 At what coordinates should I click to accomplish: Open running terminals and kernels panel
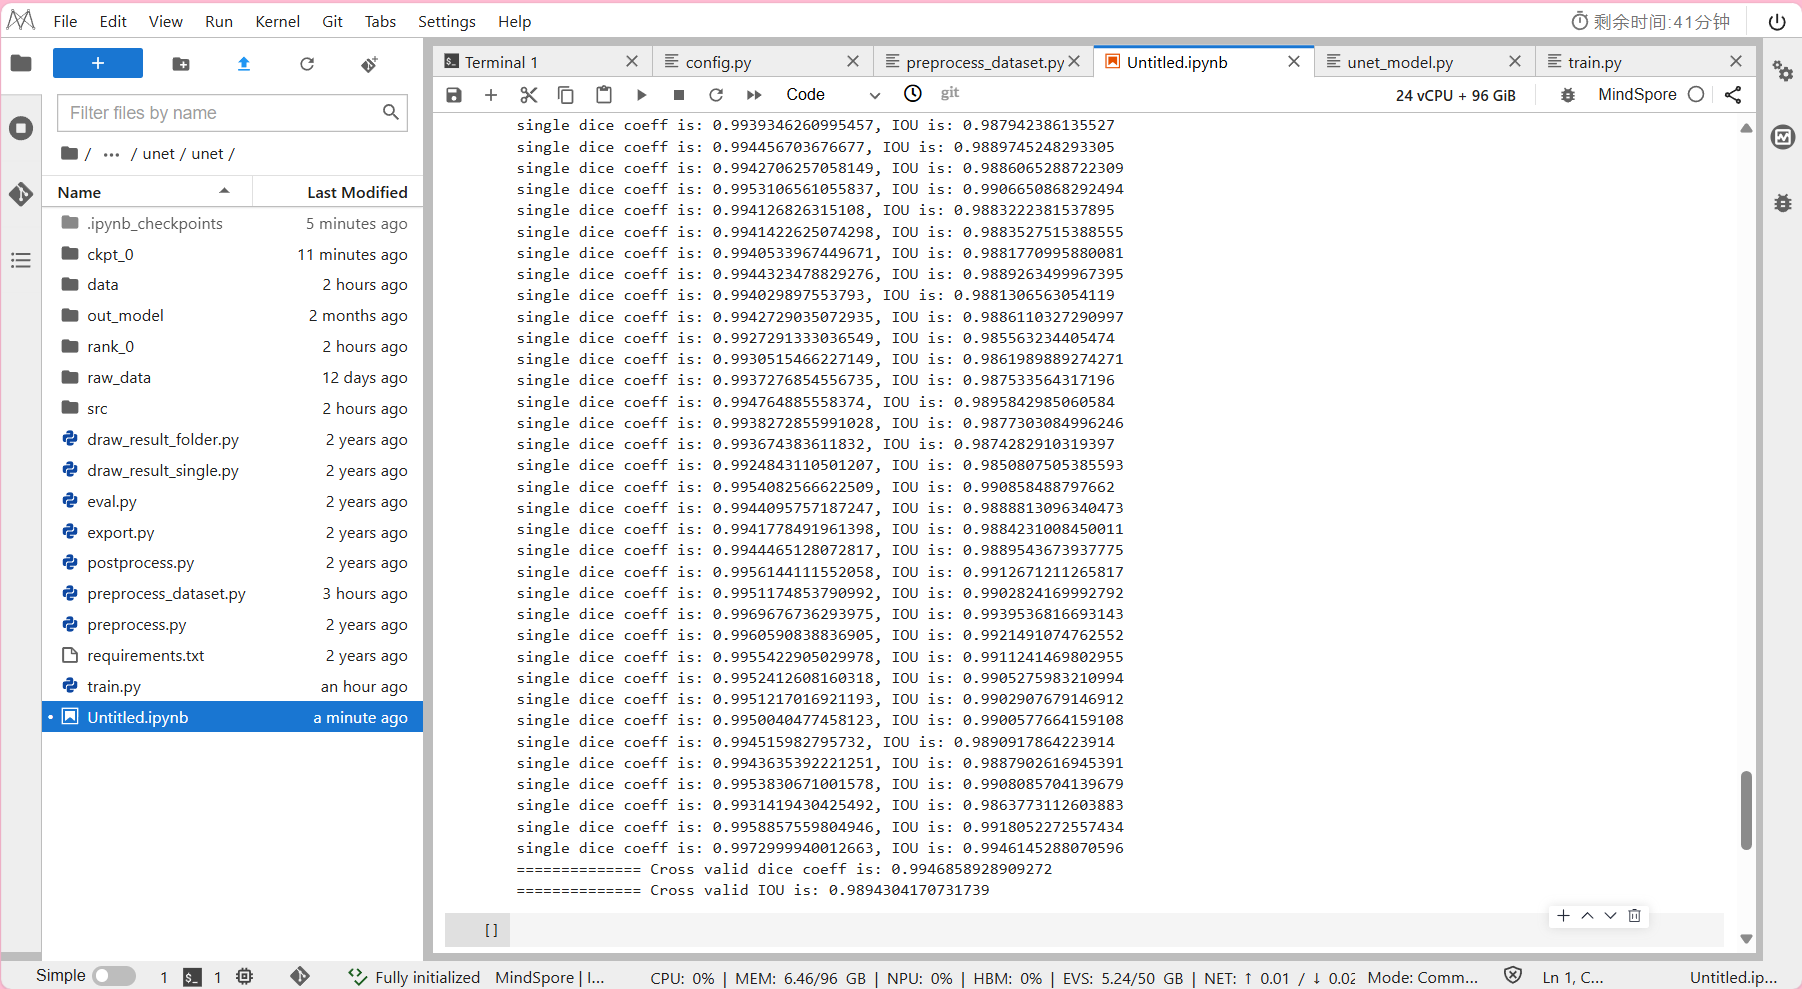(21, 128)
